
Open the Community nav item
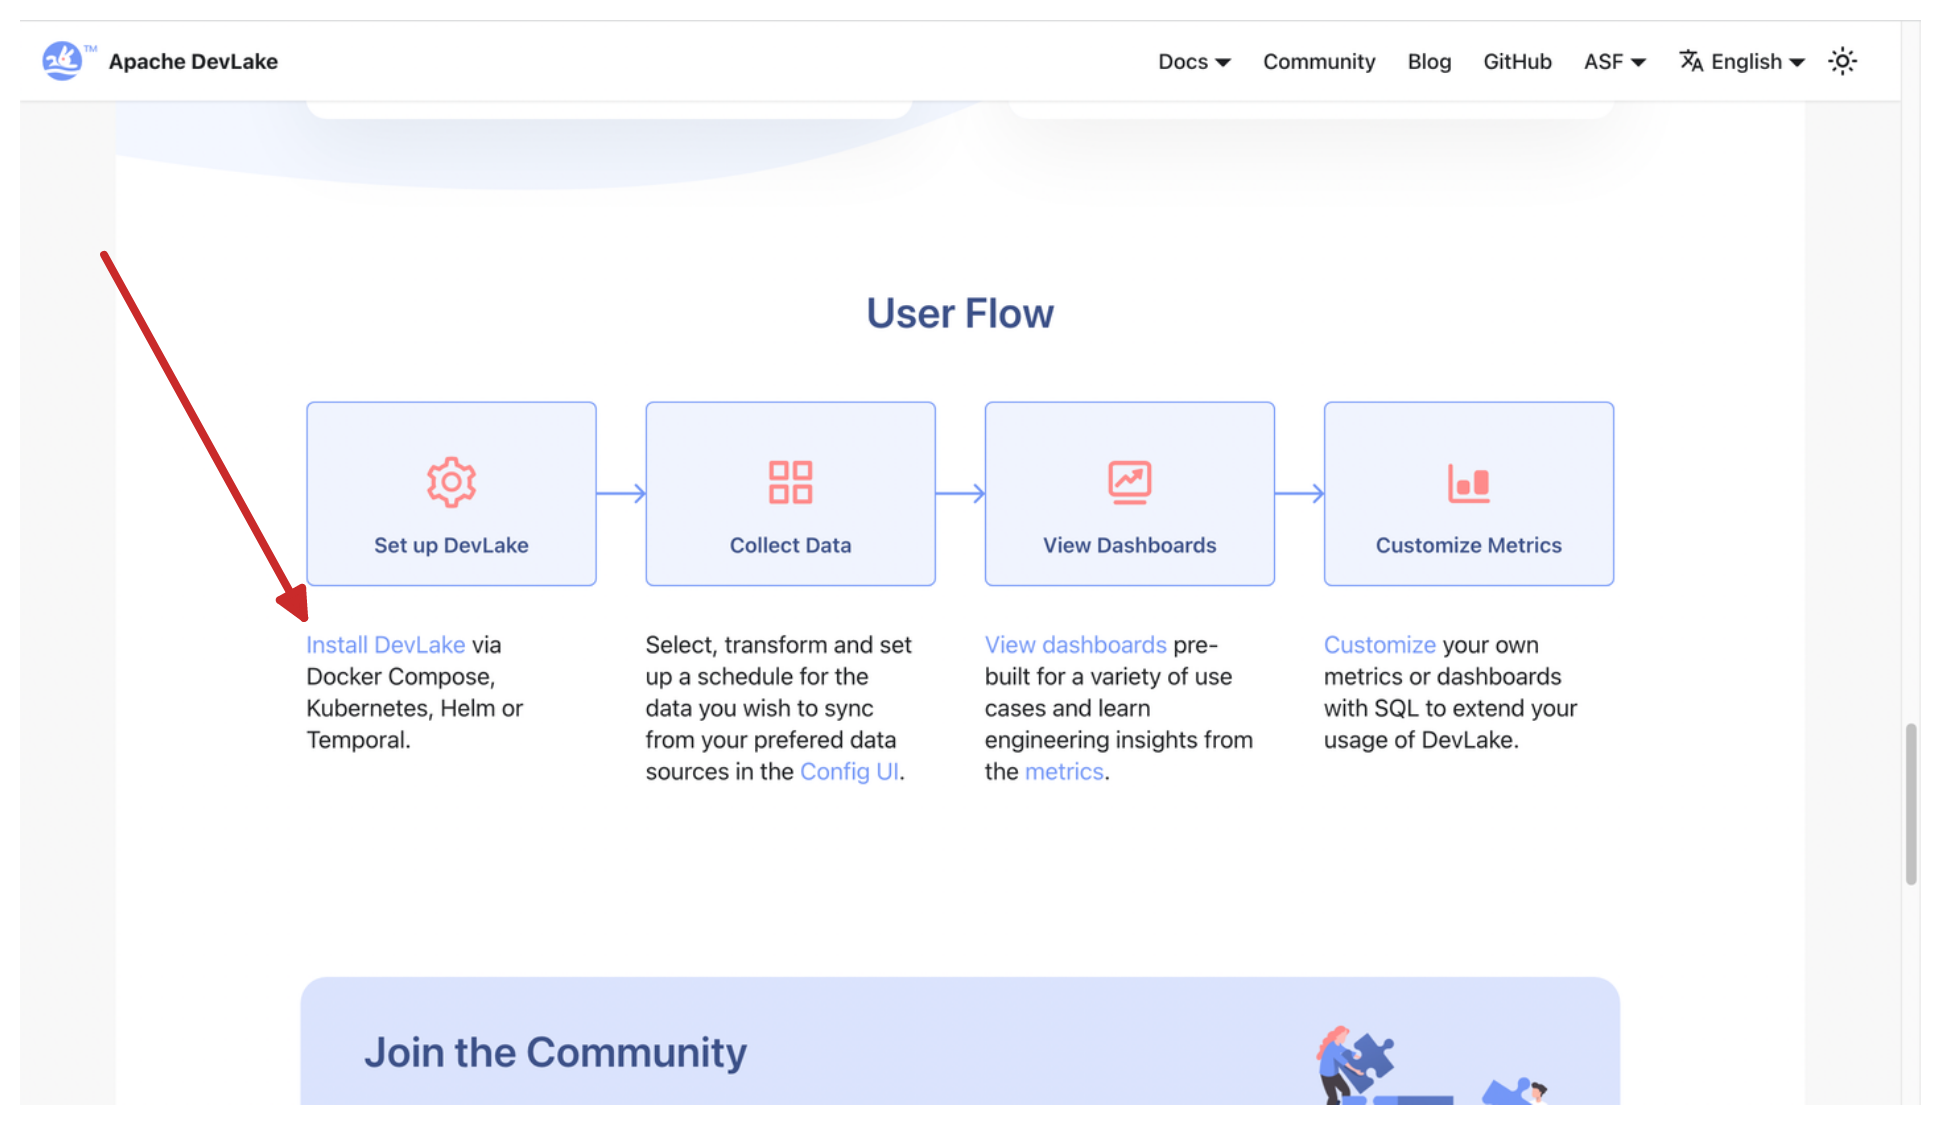pos(1318,62)
